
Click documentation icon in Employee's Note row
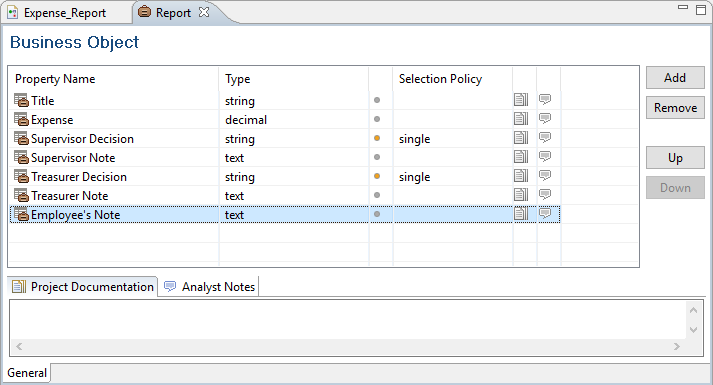coord(521,214)
